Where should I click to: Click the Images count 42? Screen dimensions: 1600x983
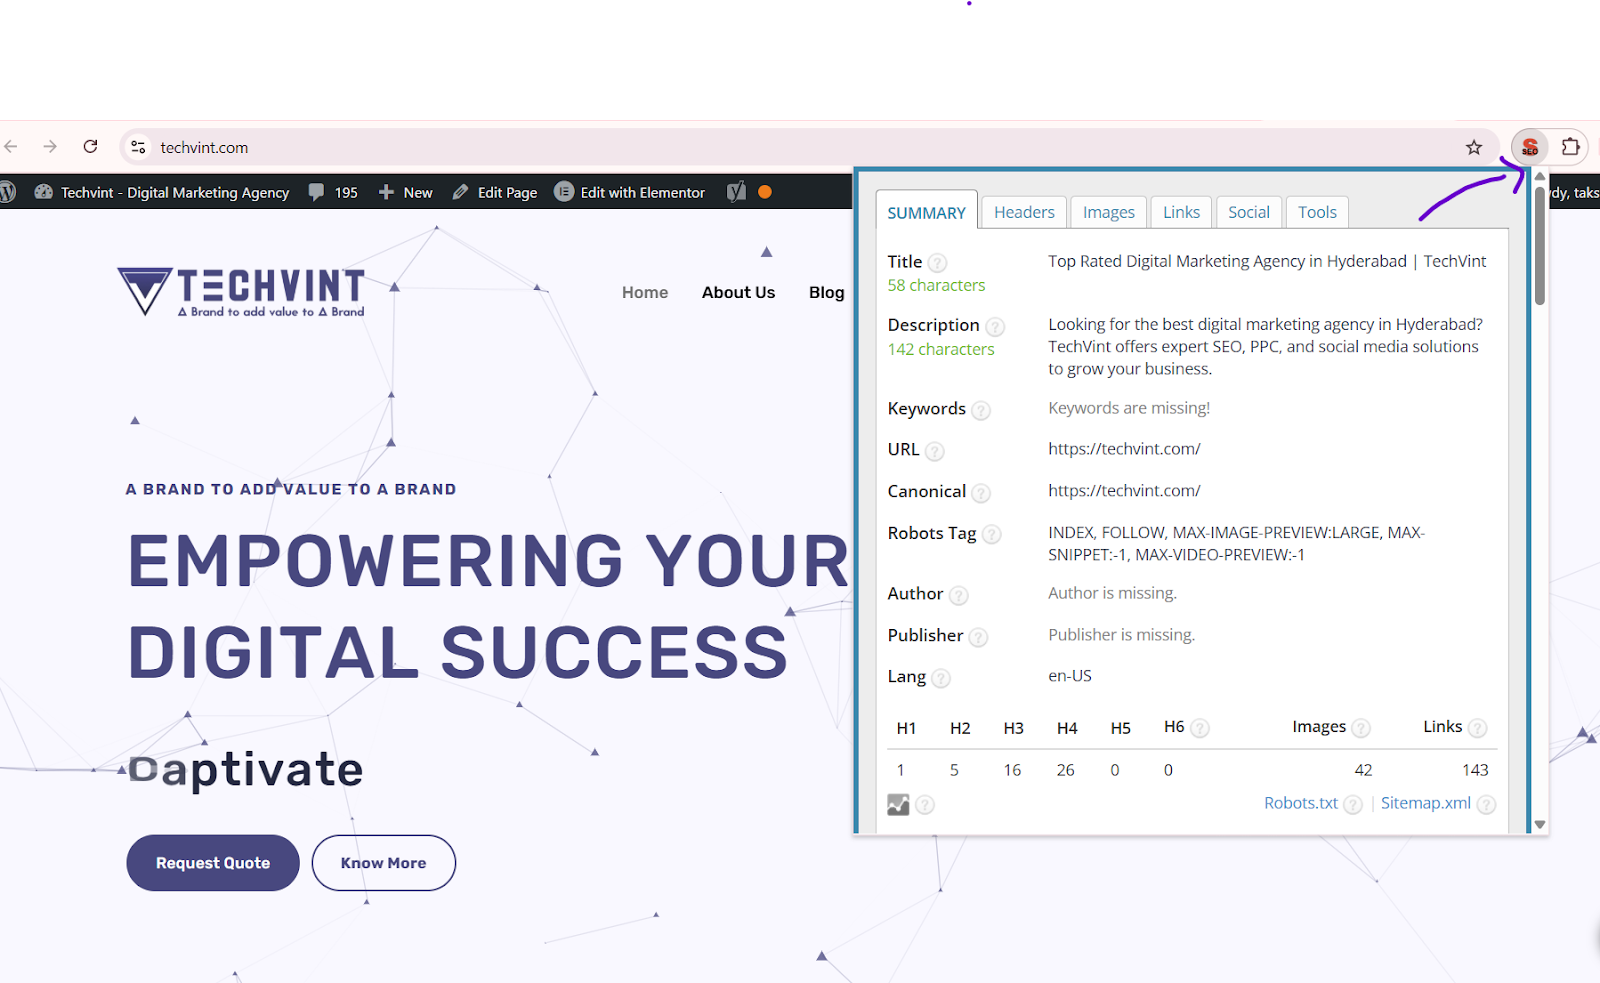point(1363,770)
